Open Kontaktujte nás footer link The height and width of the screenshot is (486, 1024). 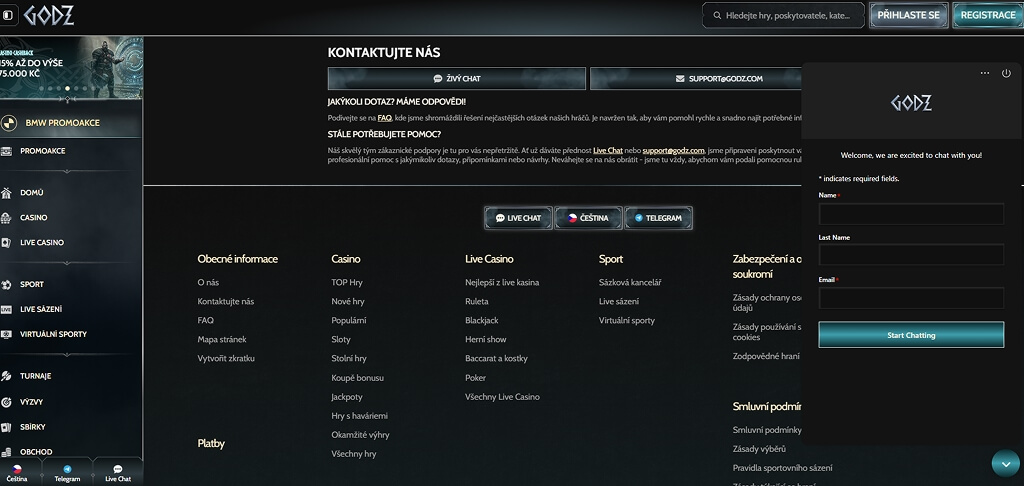[225, 301]
